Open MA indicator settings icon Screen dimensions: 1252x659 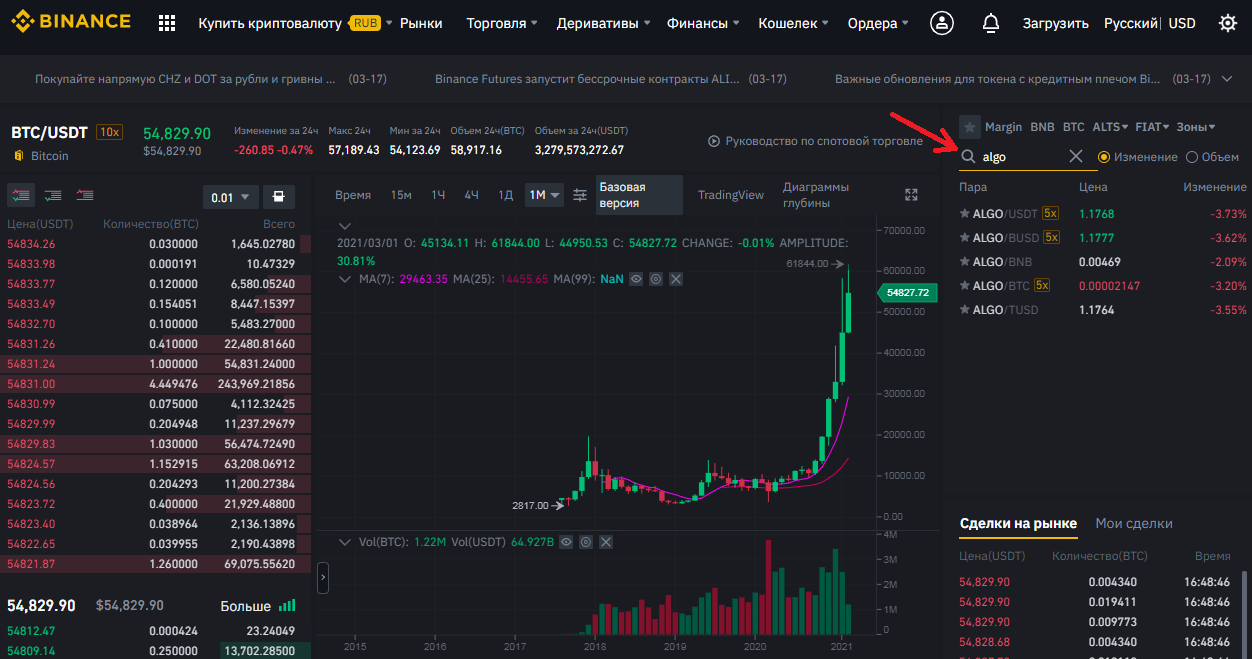click(x=656, y=279)
